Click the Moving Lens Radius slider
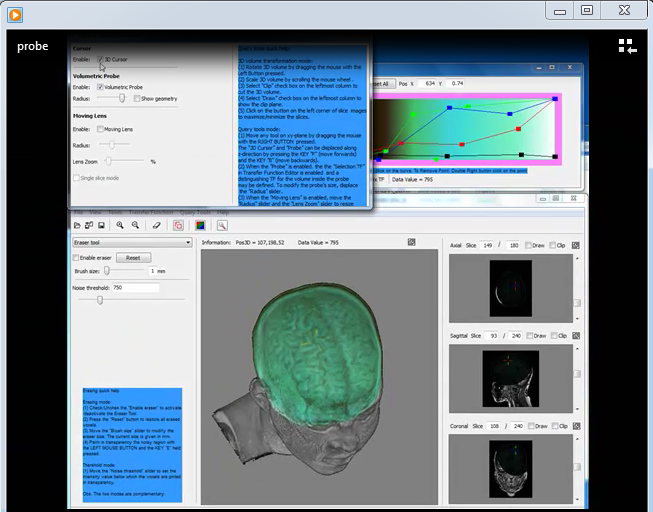The image size is (653, 512). (115, 145)
